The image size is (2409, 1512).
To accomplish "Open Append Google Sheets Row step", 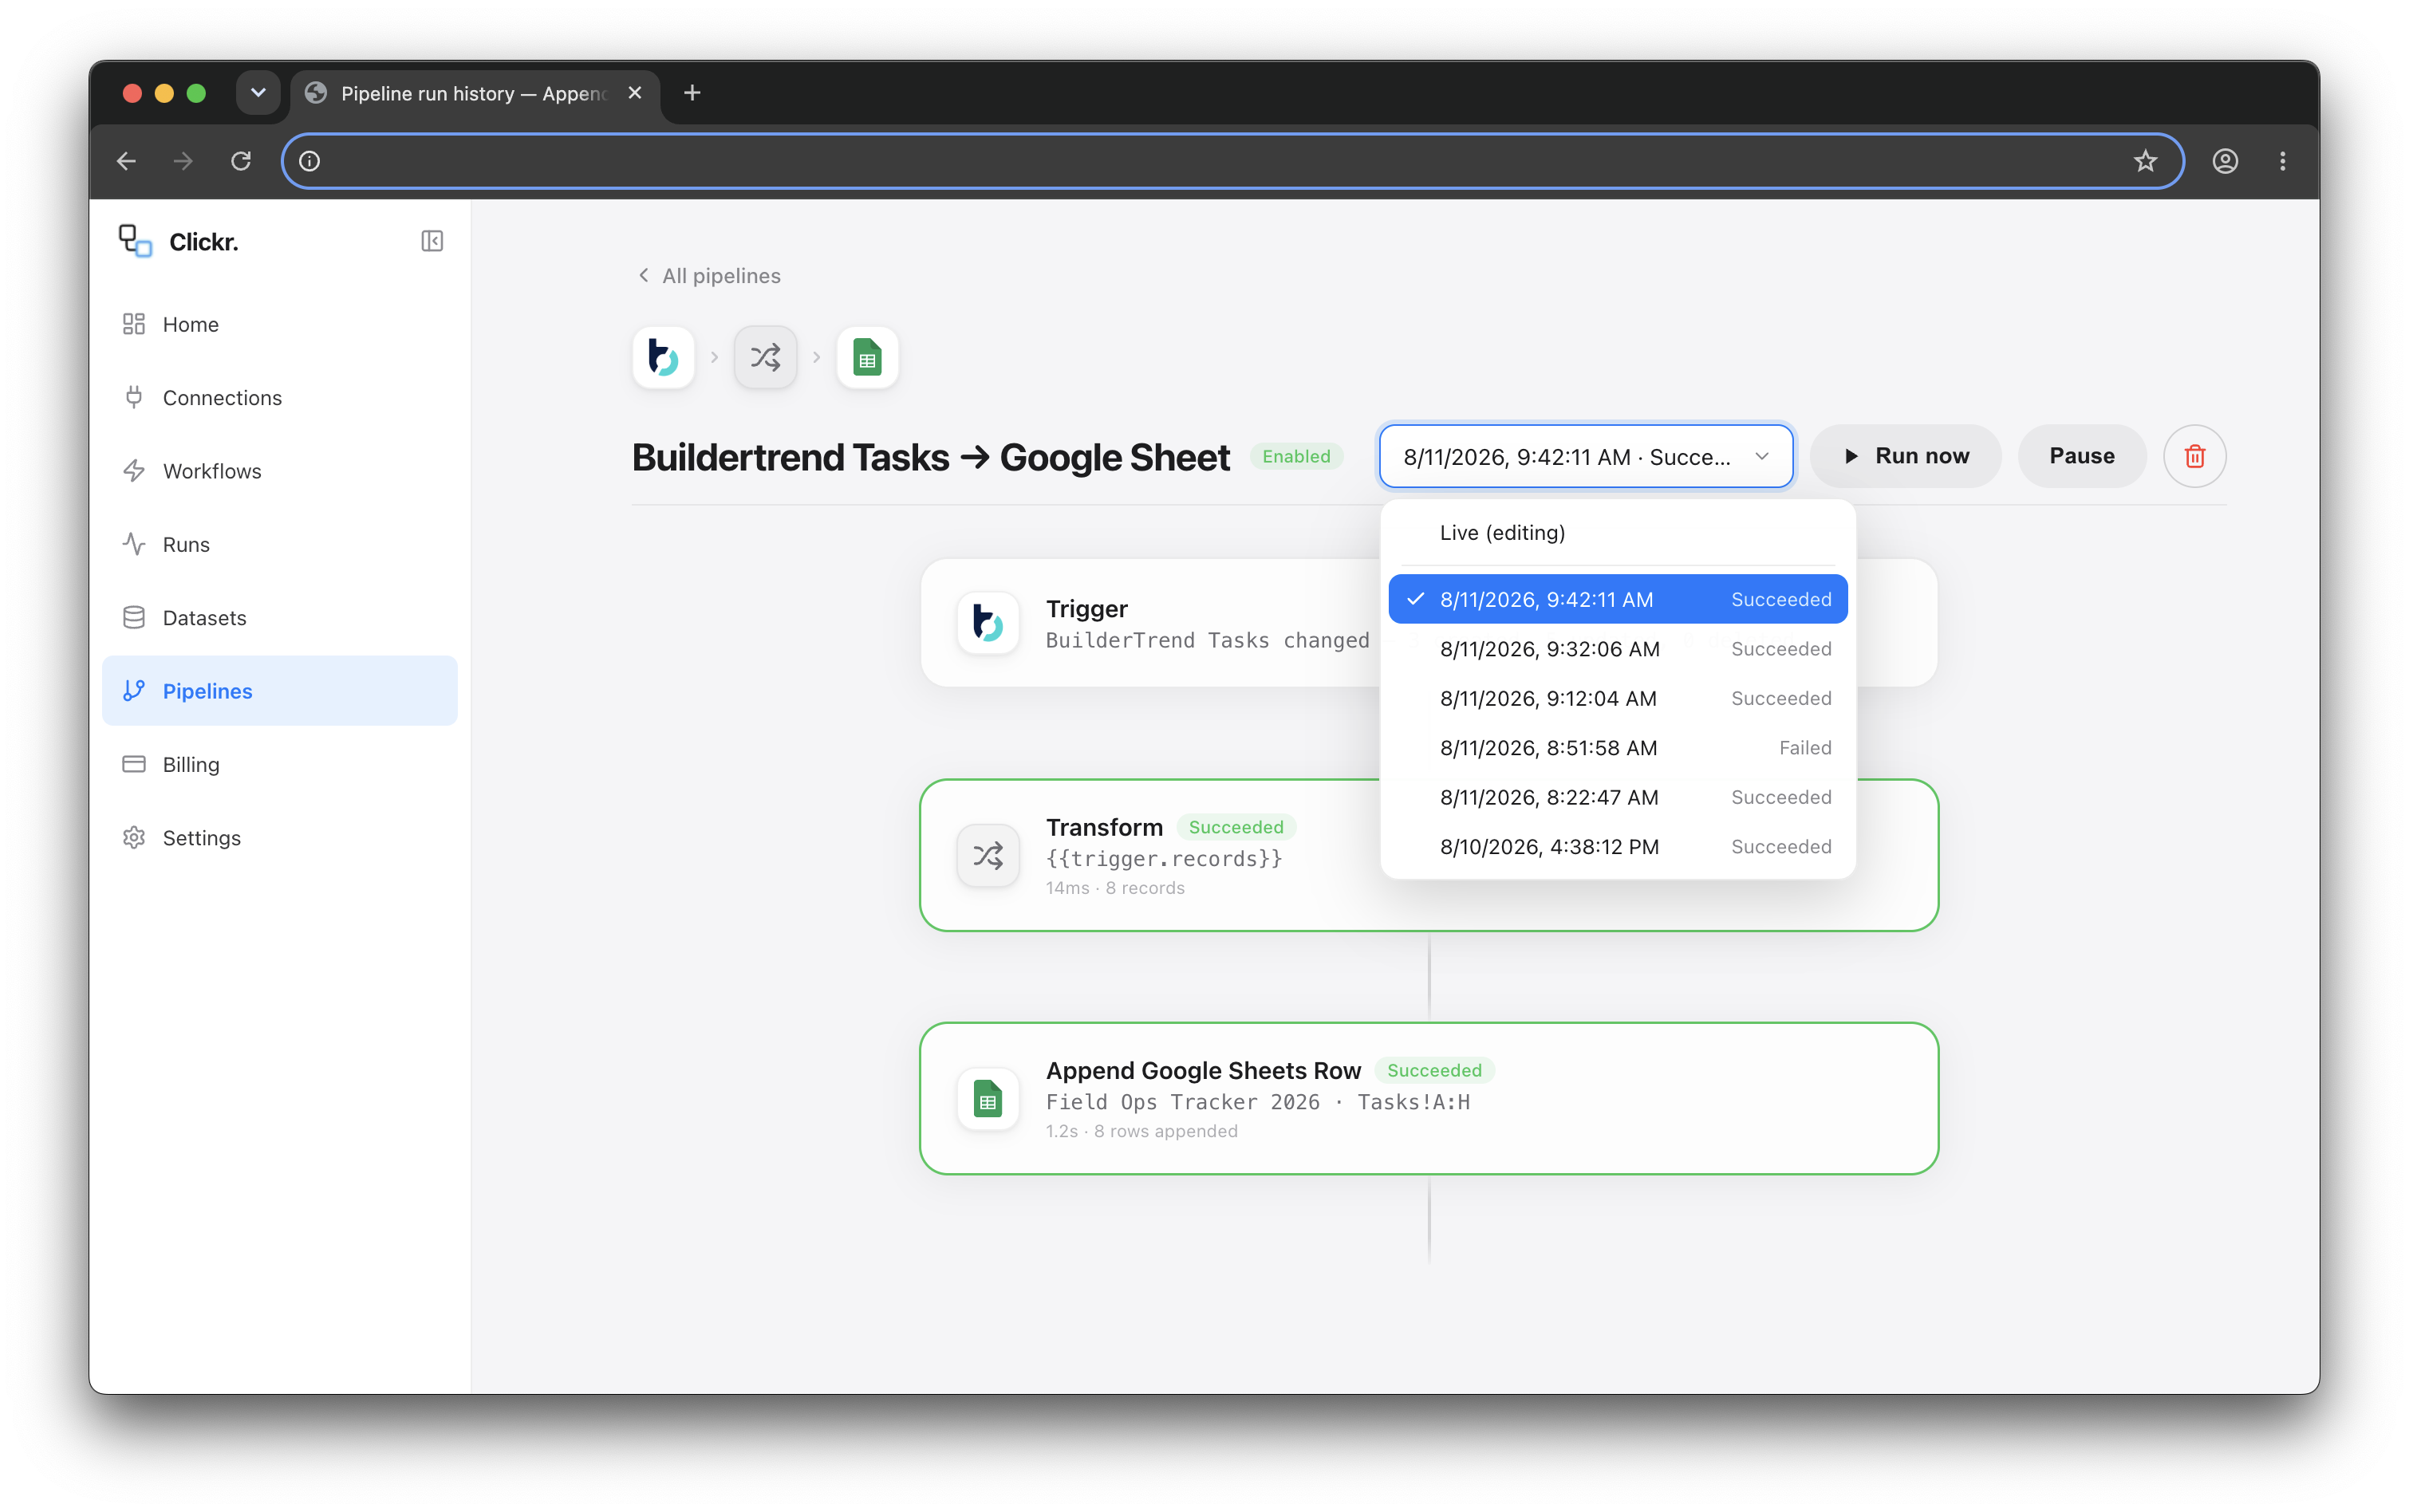I will click(x=1428, y=1098).
